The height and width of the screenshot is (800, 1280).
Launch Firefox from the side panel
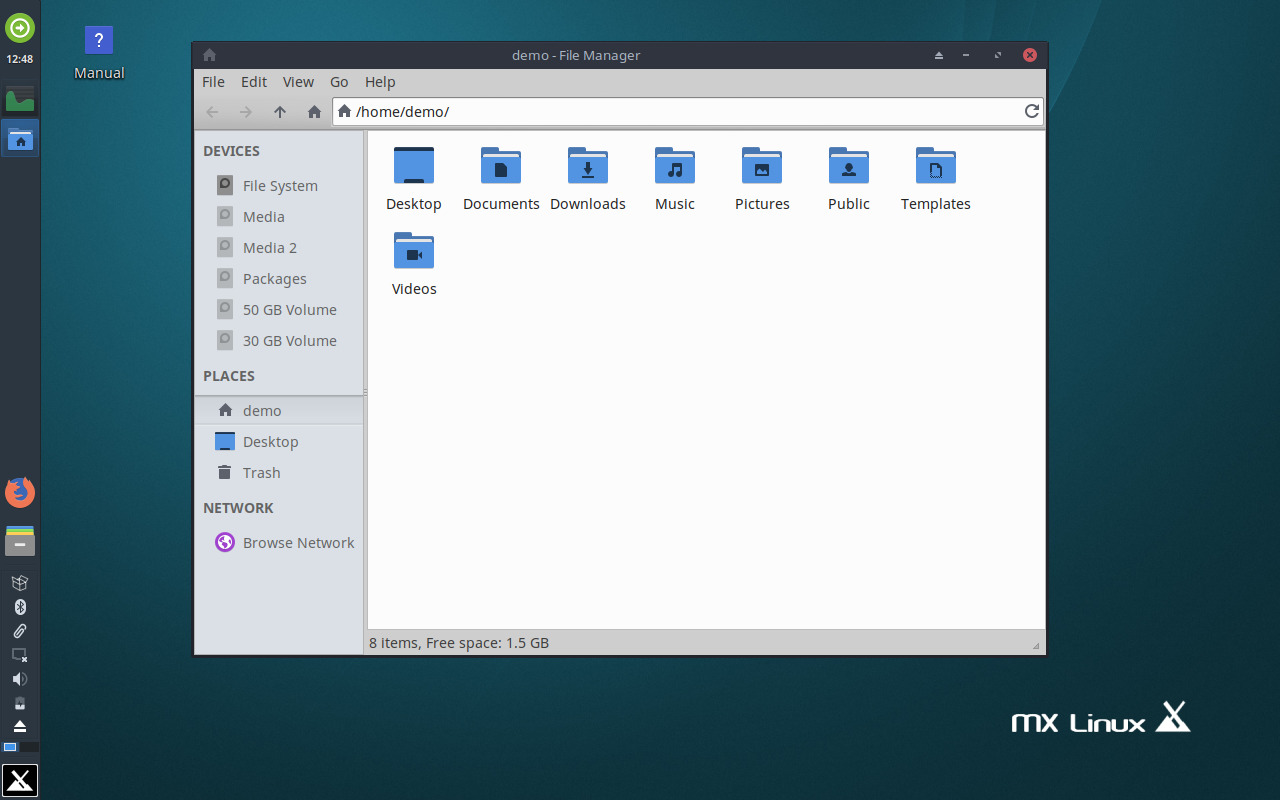click(x=20, y=492)
